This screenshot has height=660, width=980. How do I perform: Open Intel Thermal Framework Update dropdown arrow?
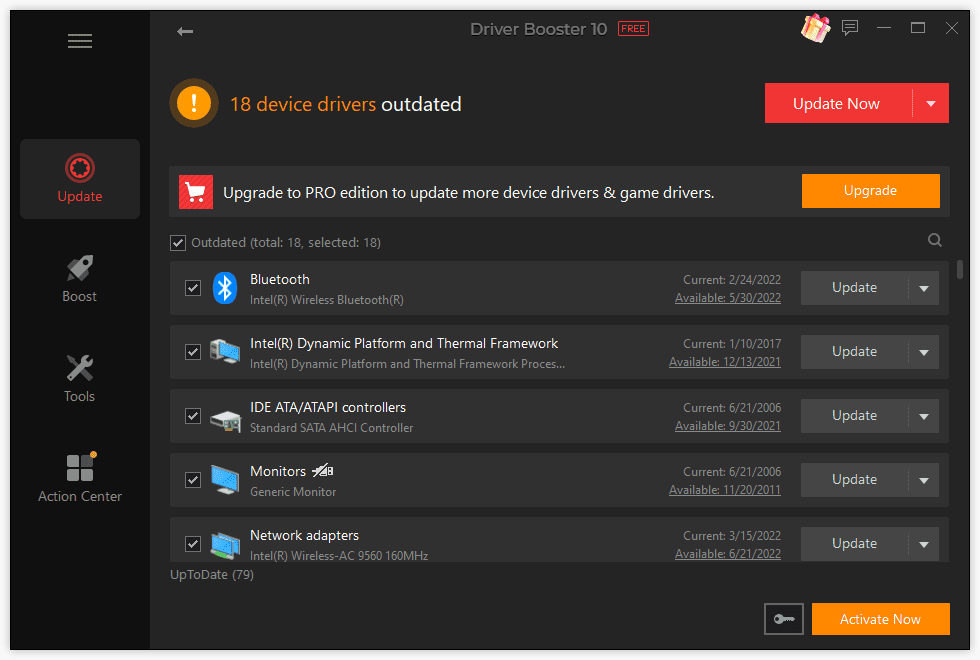click(x=924, y=352)
